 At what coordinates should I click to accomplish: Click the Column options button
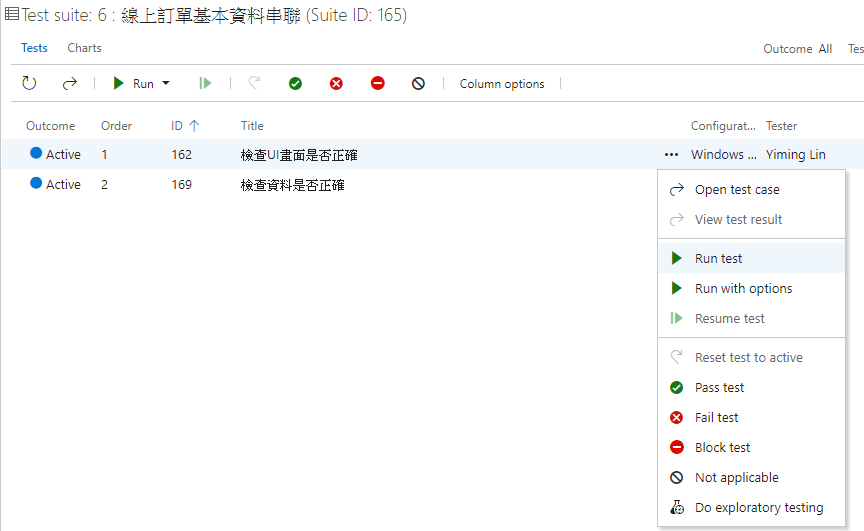(x=502, y=84)
